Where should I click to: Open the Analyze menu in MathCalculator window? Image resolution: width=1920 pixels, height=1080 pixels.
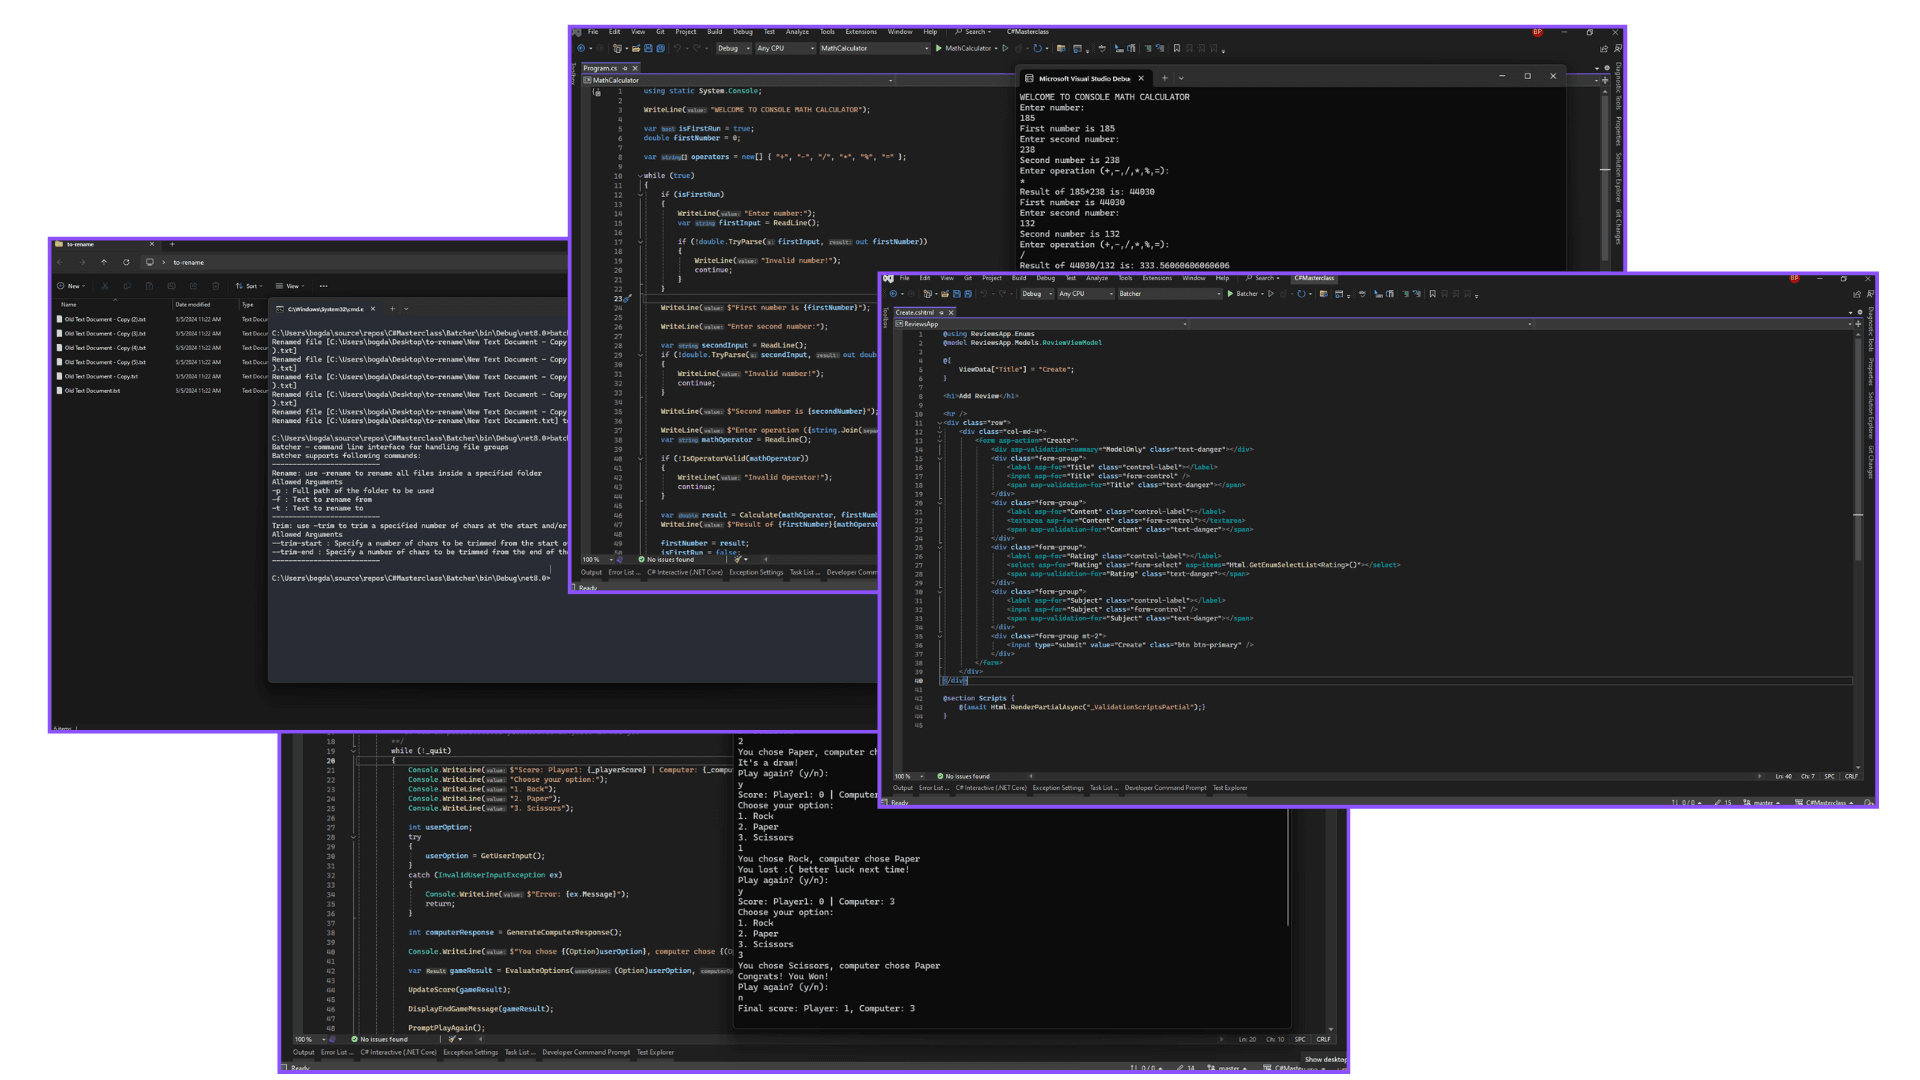coord(797,32)
